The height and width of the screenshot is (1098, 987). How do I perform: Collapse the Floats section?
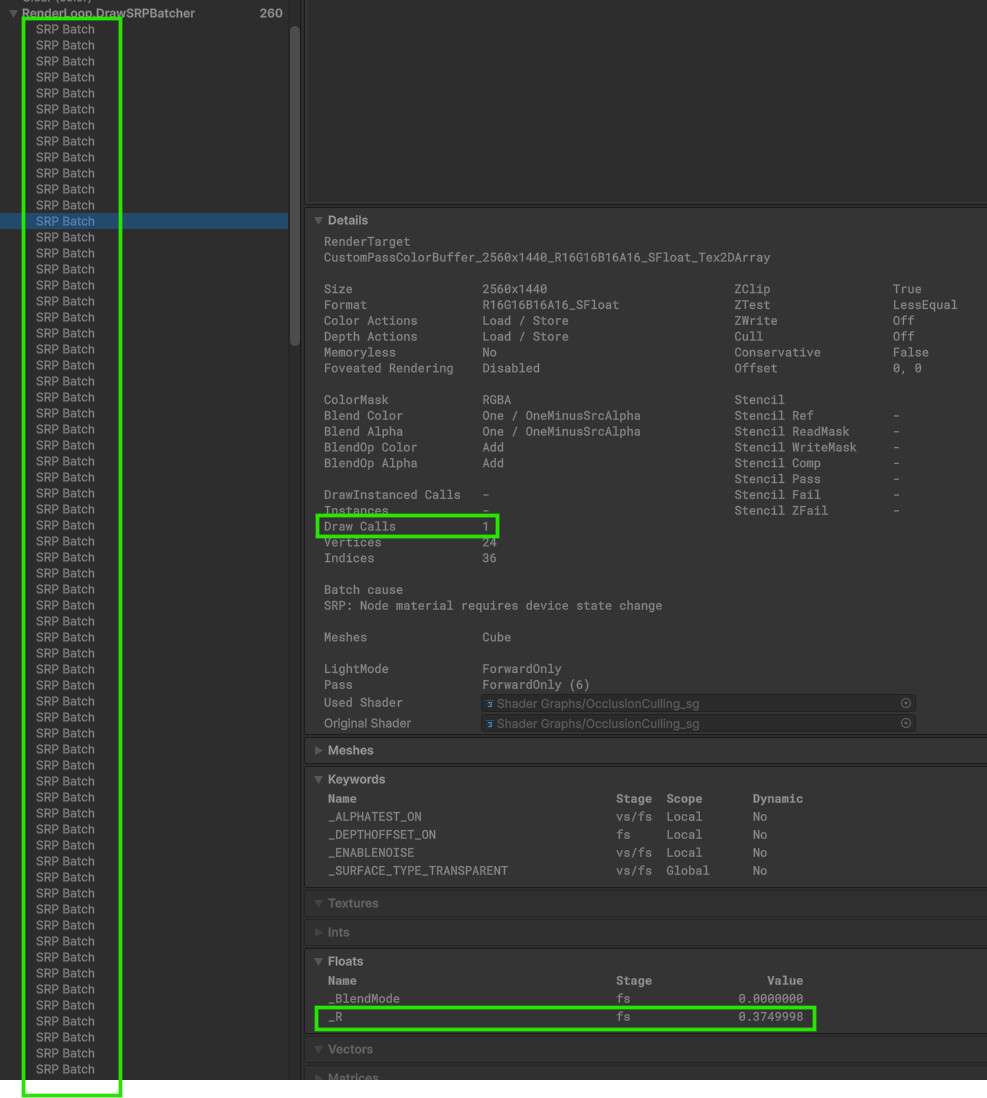click(319, 961)
